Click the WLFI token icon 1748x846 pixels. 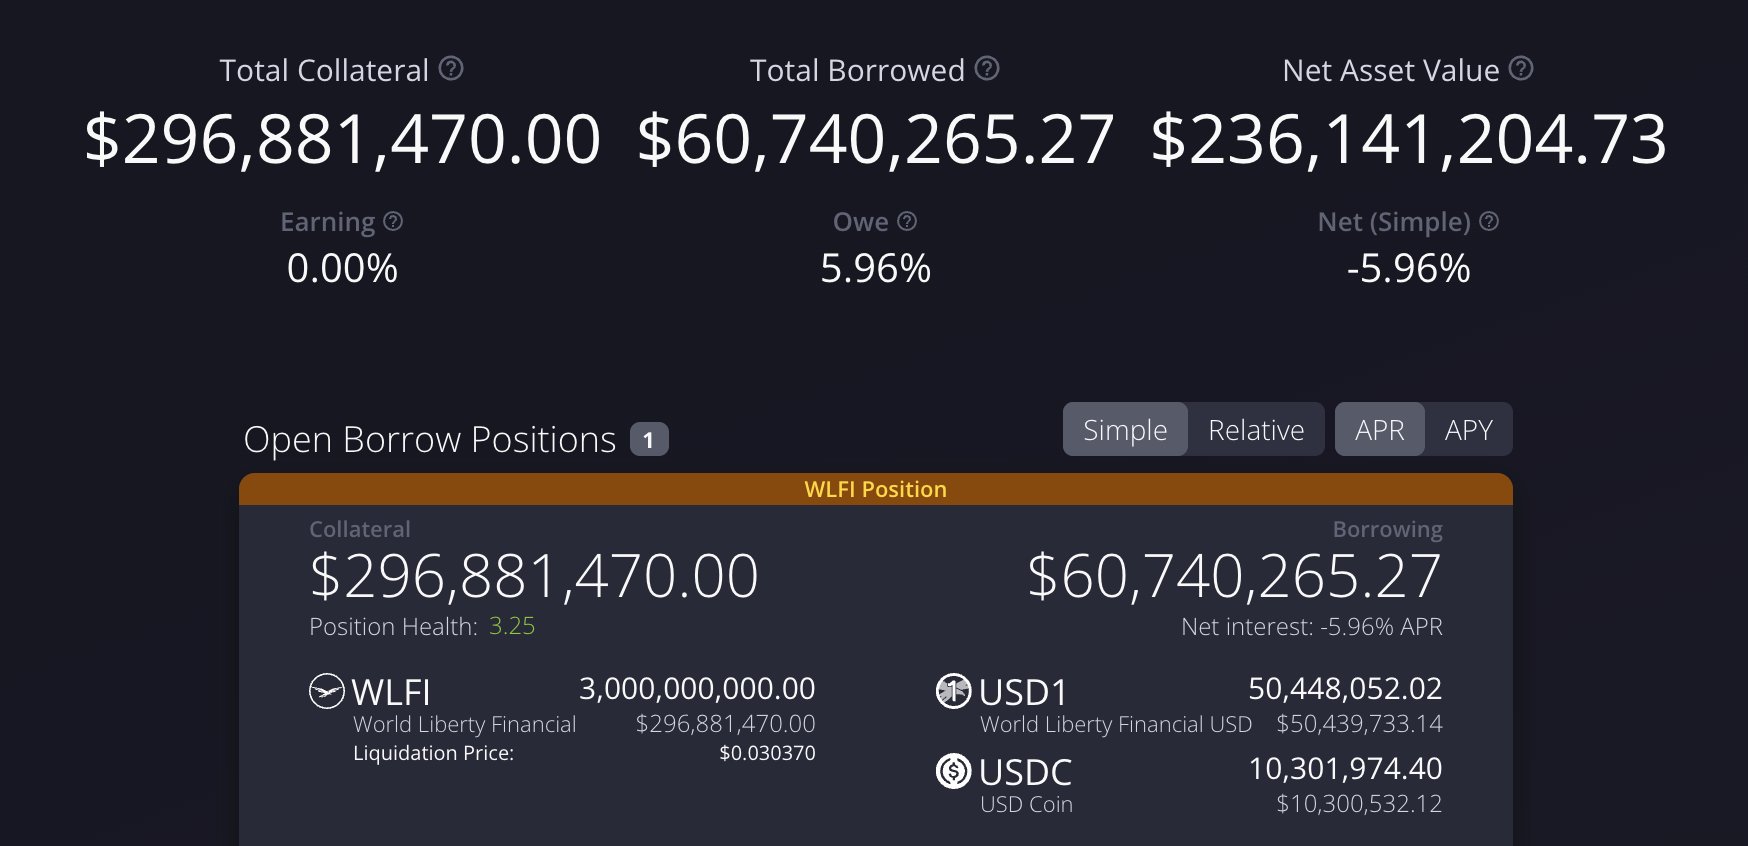coord(327,691)
